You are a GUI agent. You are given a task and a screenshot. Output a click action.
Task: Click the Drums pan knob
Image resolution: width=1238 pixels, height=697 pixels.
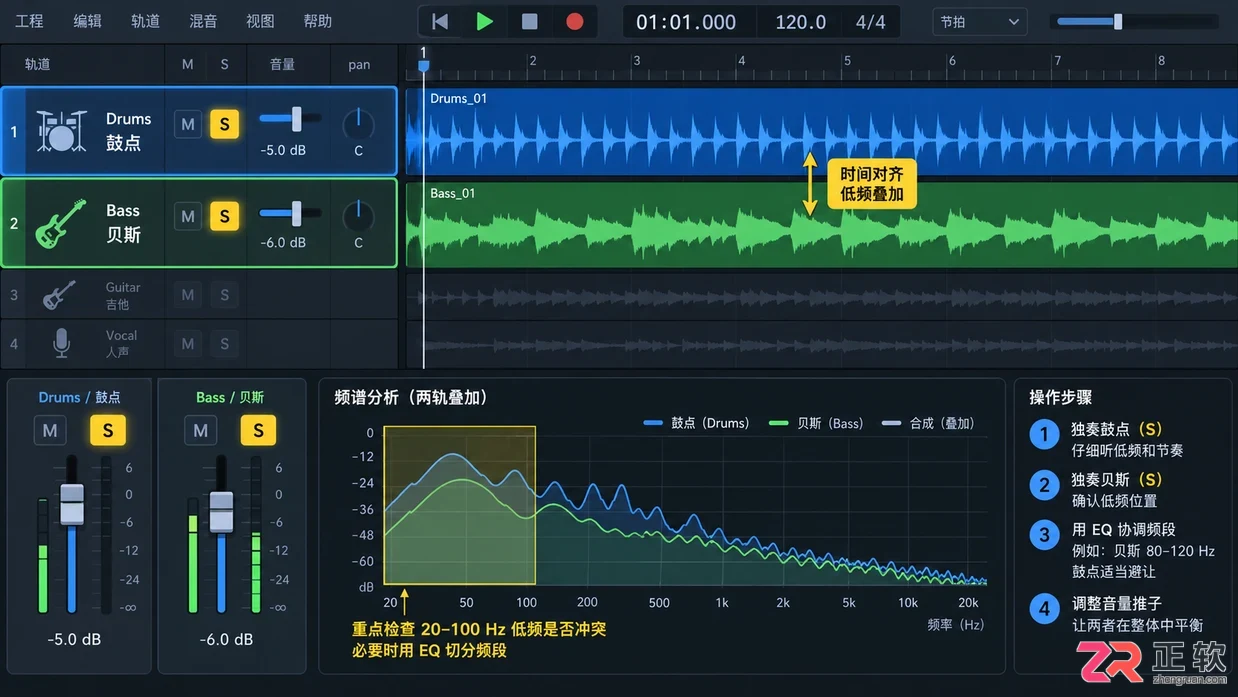tap(358, 124)
